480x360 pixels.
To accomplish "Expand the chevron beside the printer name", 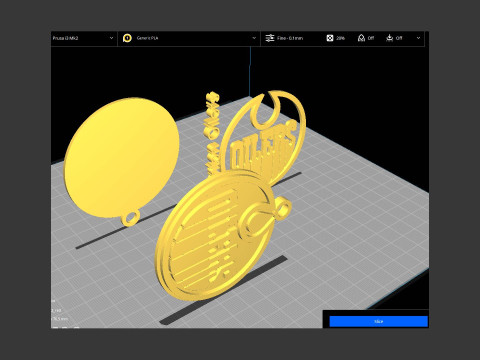I will (x=111, y=38).
